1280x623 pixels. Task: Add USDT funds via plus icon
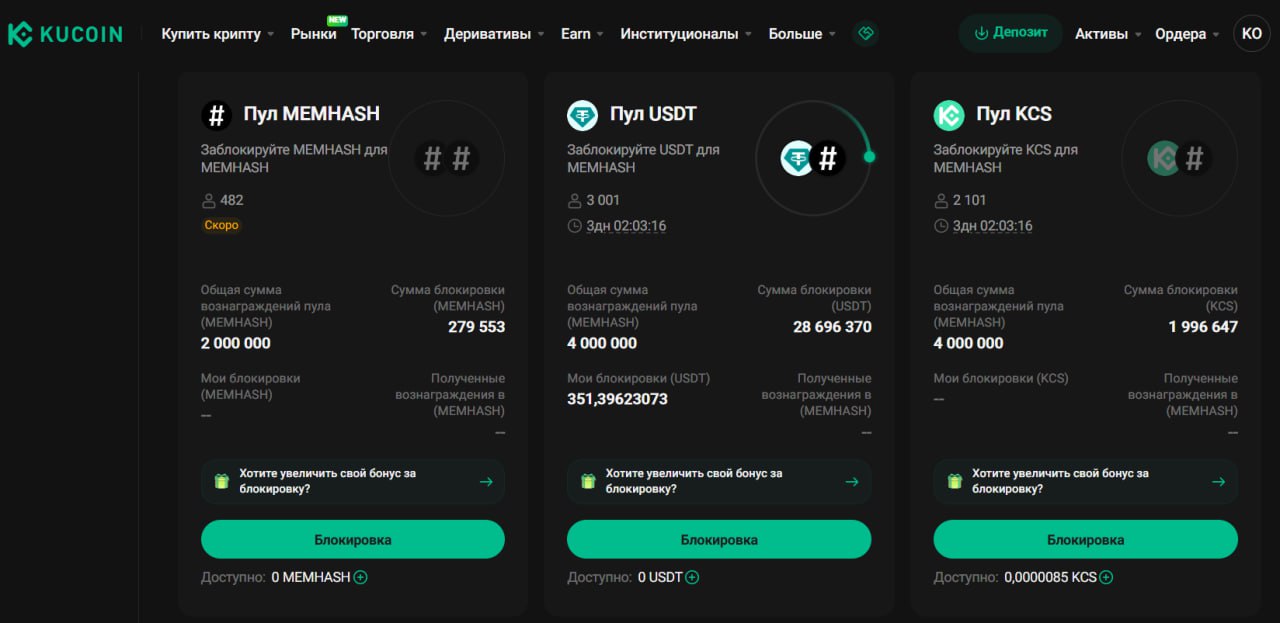692,577
